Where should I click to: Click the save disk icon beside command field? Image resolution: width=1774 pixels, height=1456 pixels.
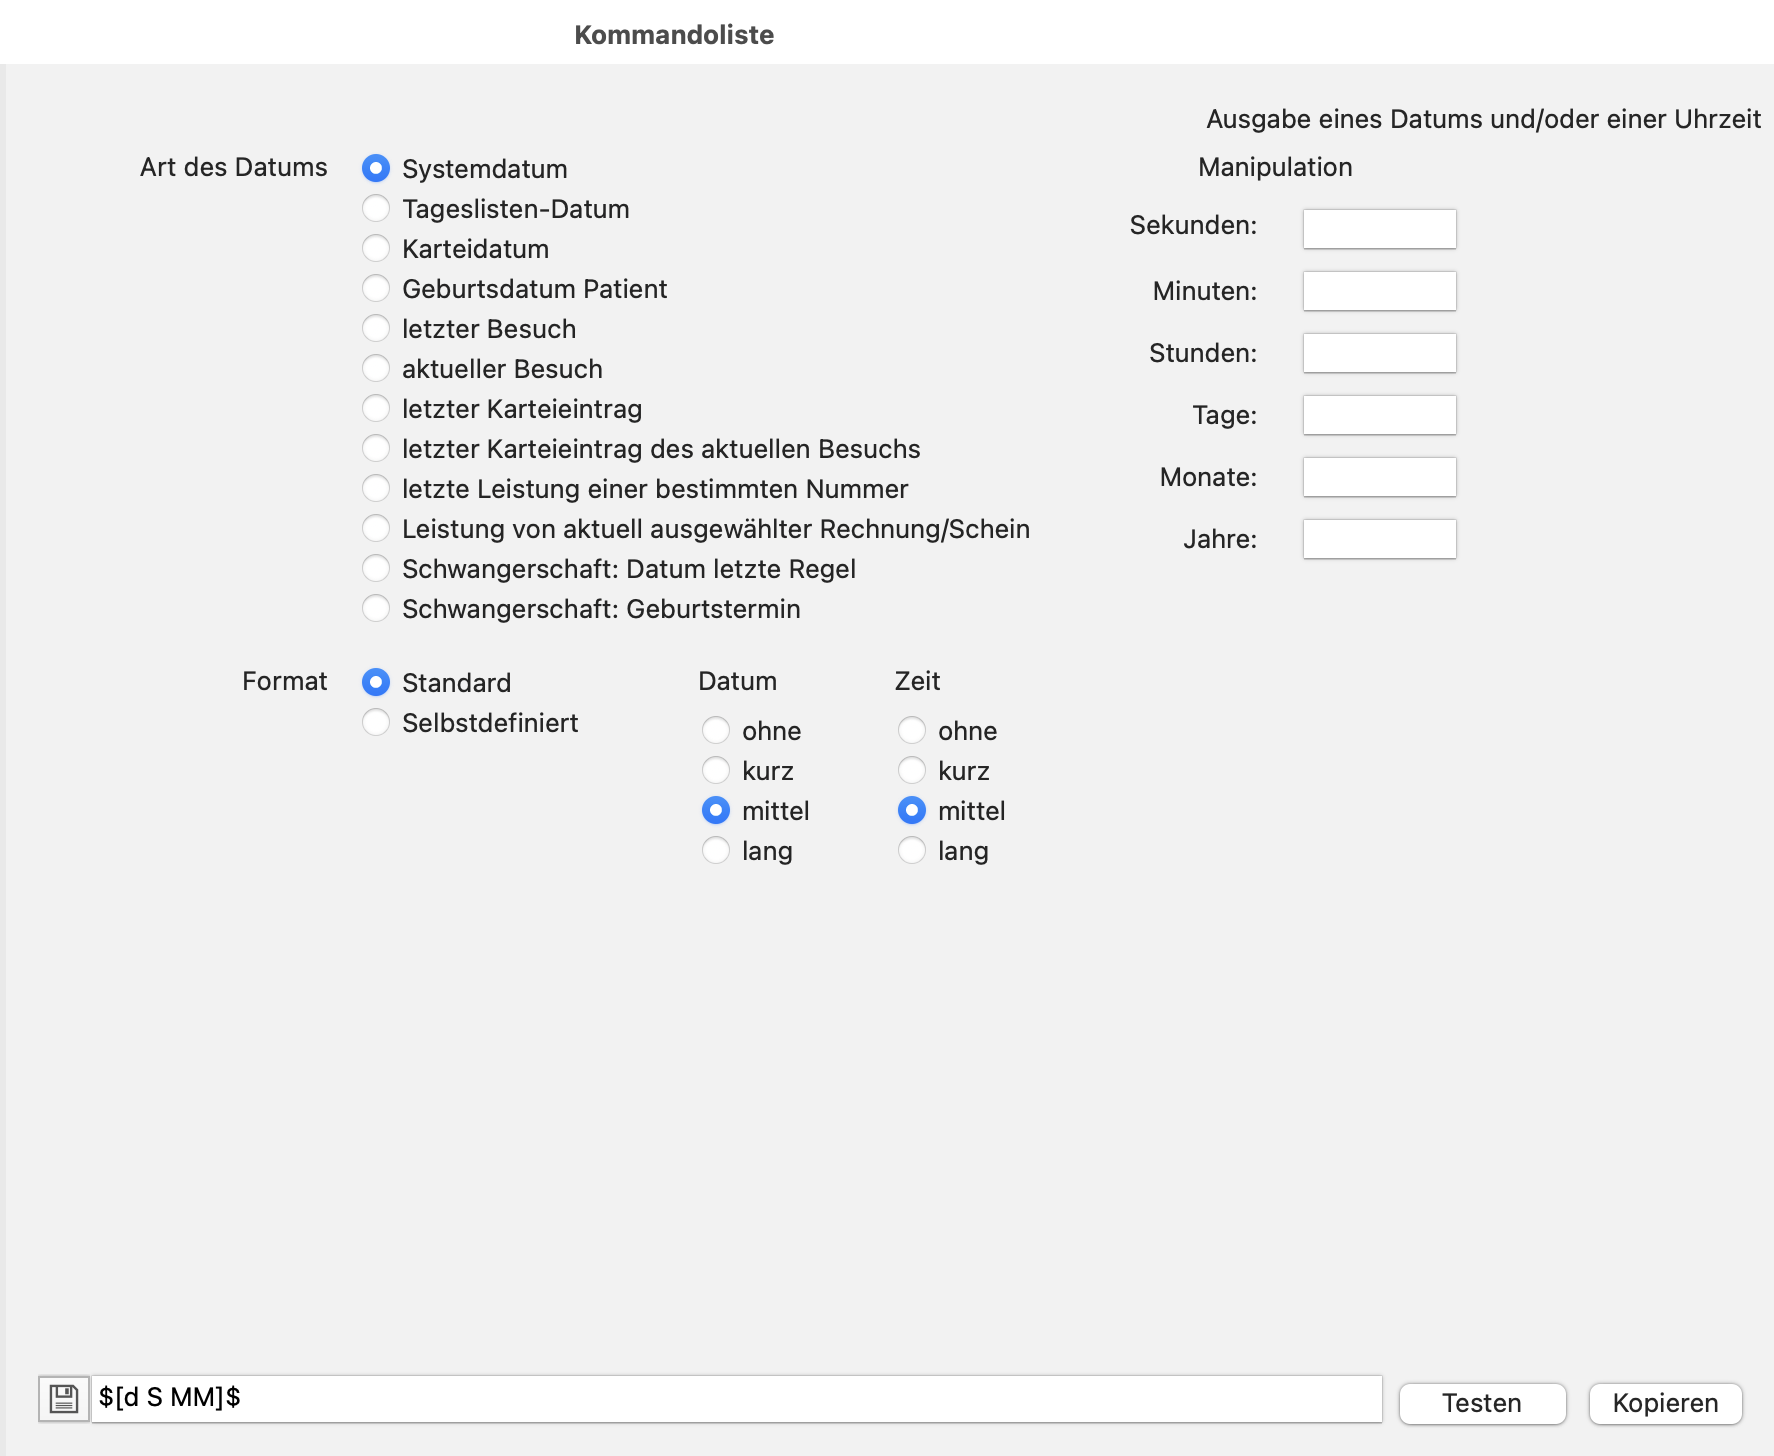63,1398
